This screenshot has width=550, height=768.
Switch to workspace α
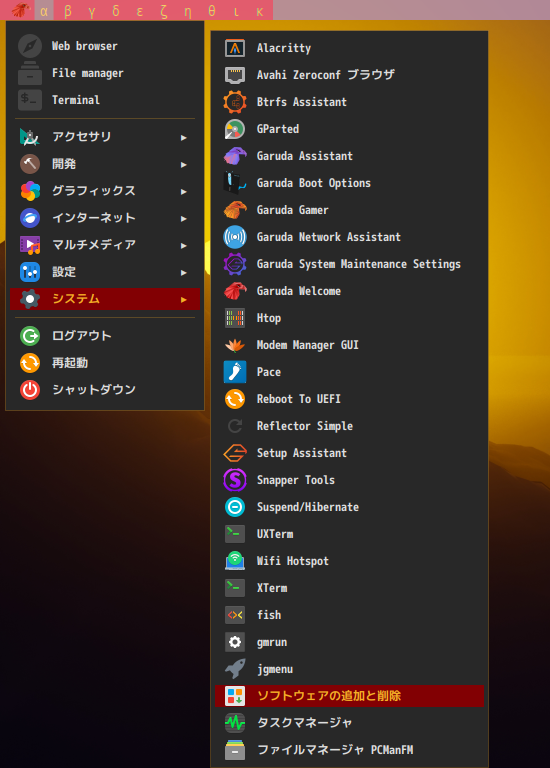pos(44,11)
